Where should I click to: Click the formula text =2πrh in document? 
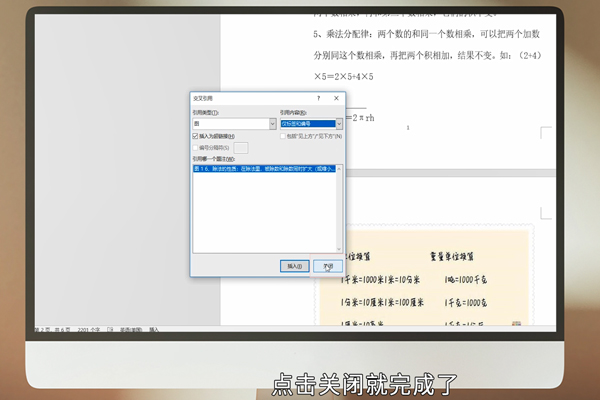[x=360, y=118]
